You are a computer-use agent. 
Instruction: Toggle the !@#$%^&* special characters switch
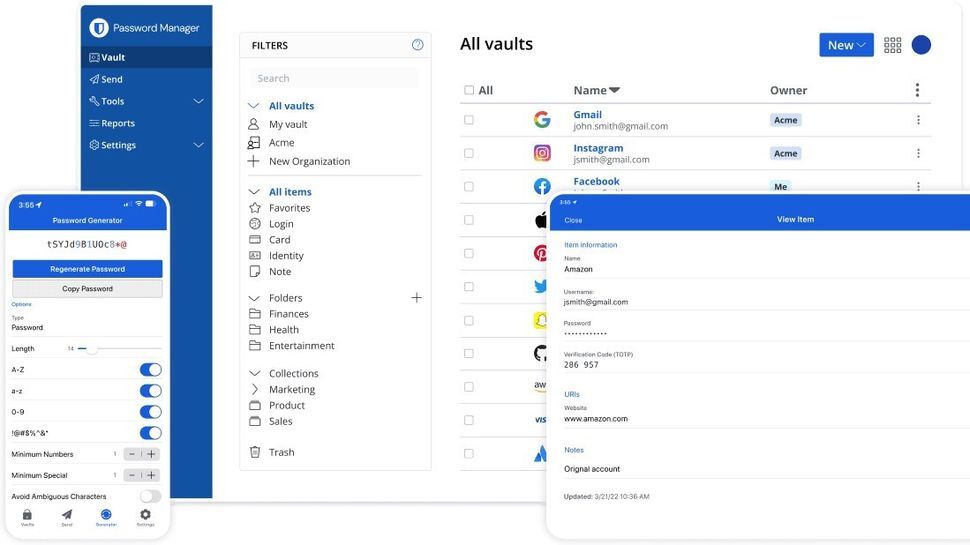(150, 432)
